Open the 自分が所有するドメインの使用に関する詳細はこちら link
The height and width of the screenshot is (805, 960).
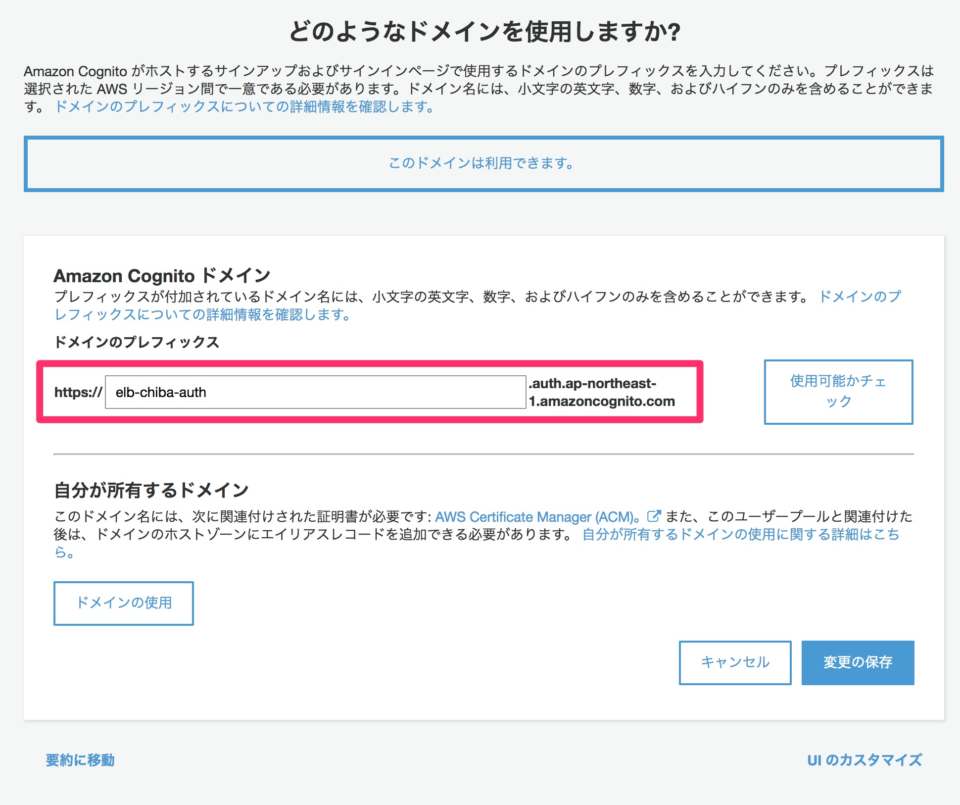pos(477,543)
